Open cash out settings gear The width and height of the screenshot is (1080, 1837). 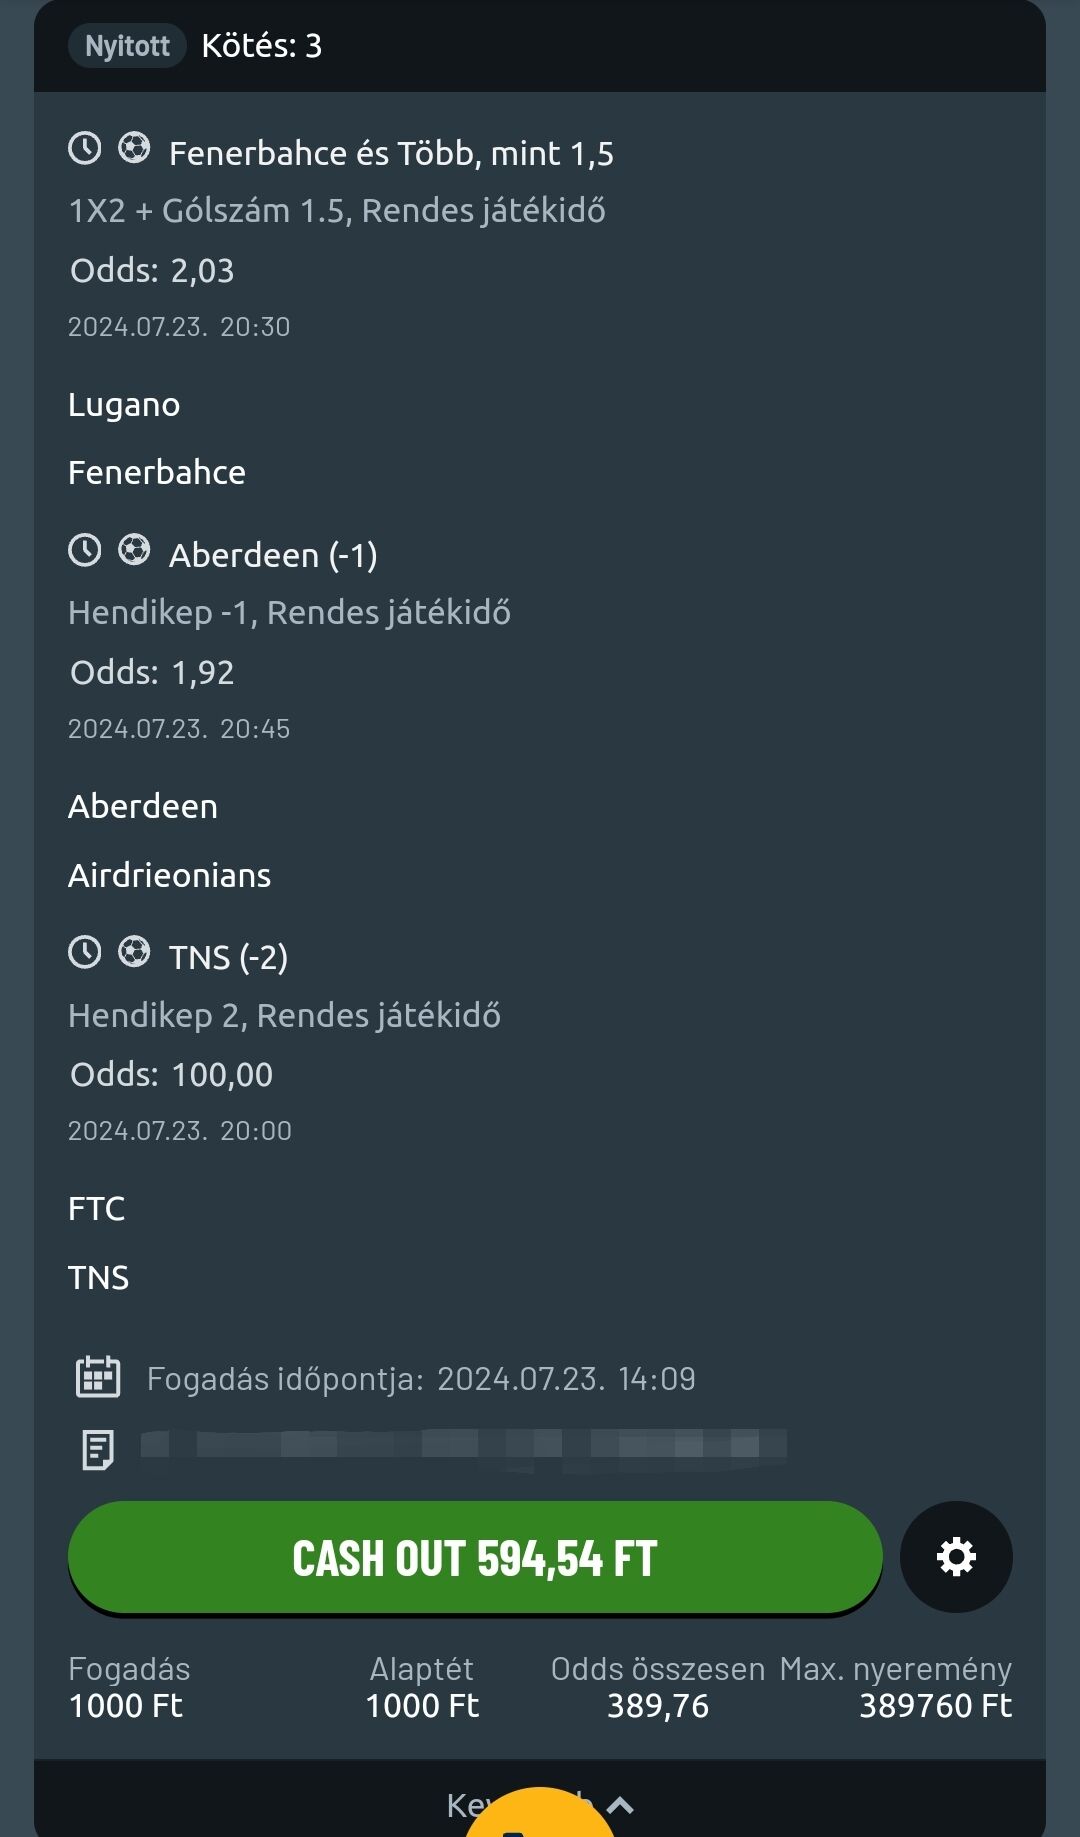pos(956,1557)
